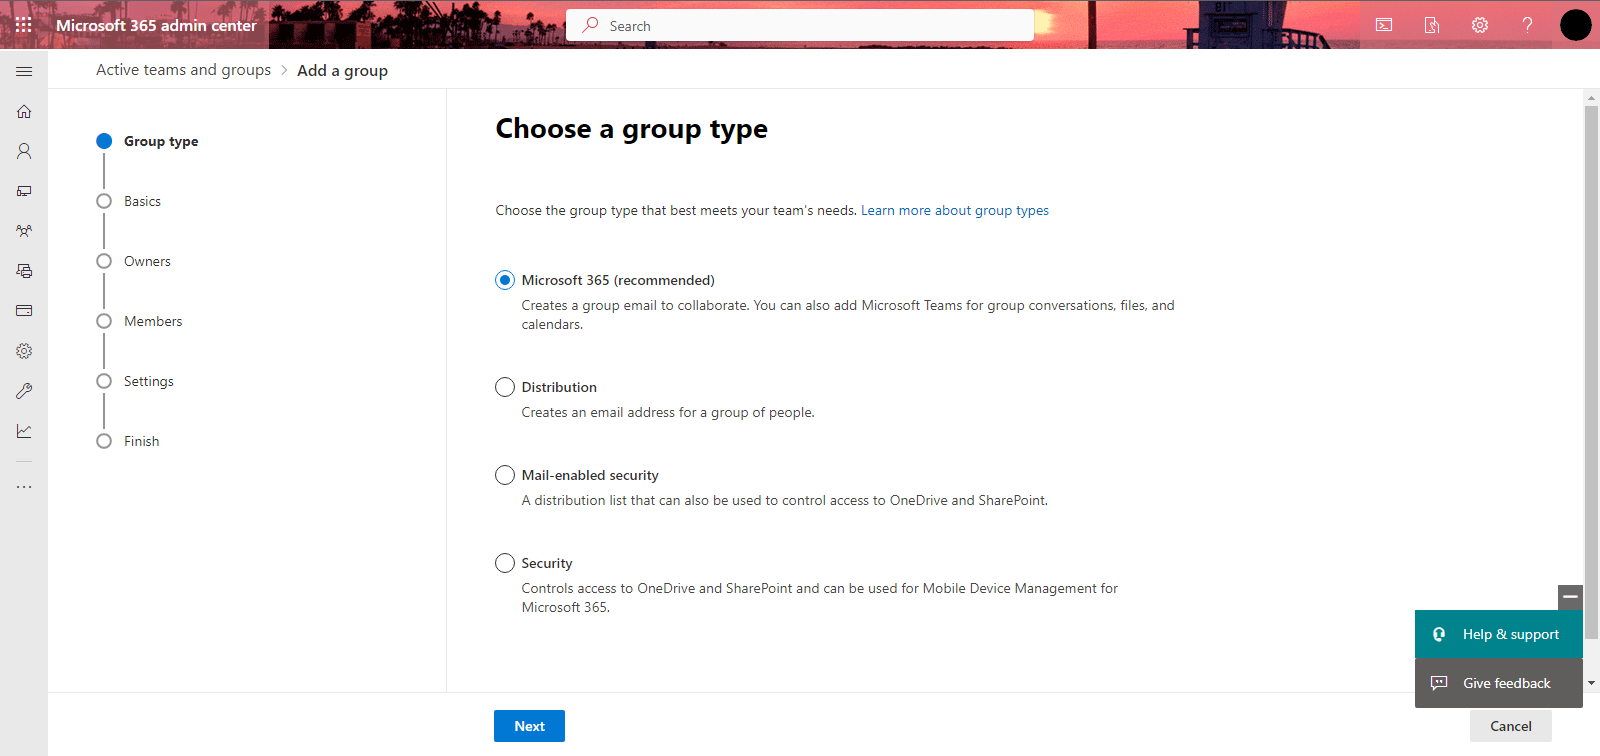1600x756 pixels.
Task: Choose the Security group type option
Action: [505, 563]
